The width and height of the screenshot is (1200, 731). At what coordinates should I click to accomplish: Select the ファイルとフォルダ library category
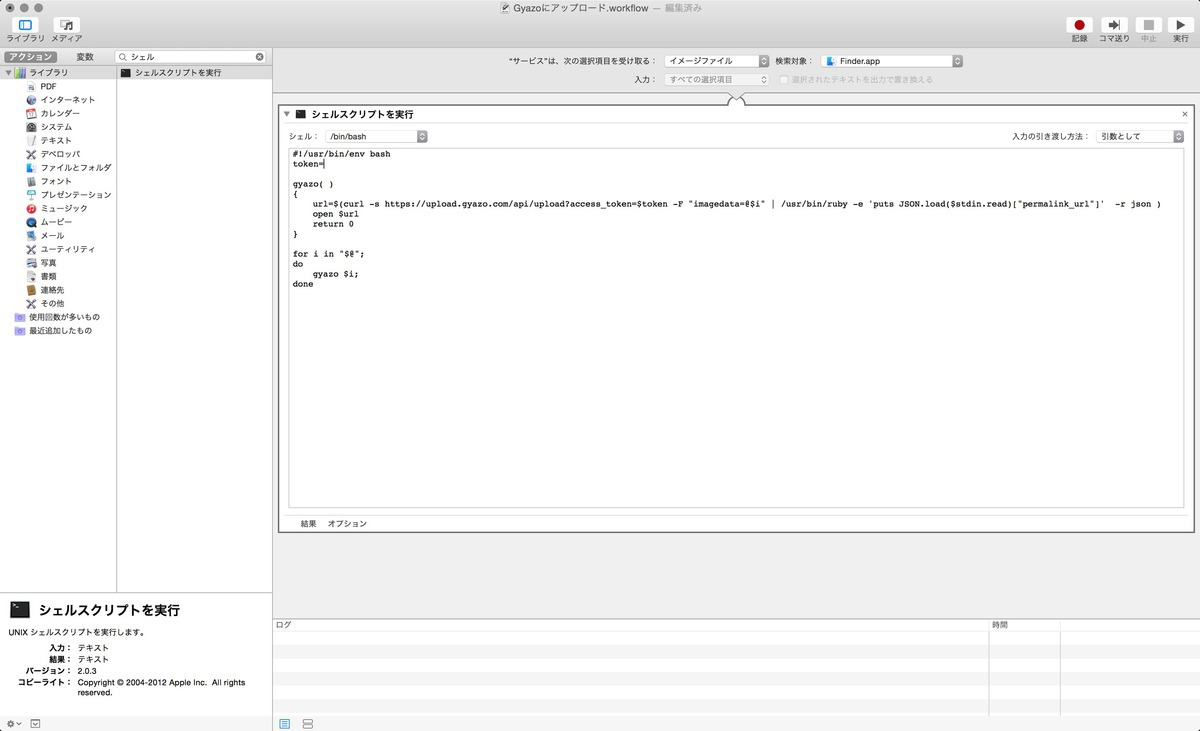(x=76, y=168)
